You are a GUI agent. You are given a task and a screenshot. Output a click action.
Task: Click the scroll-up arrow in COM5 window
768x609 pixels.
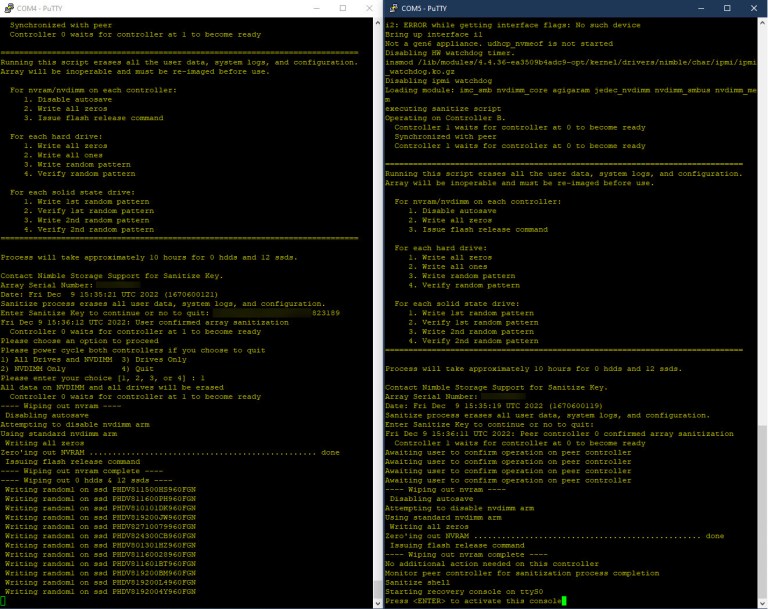[x=762, y=23]
